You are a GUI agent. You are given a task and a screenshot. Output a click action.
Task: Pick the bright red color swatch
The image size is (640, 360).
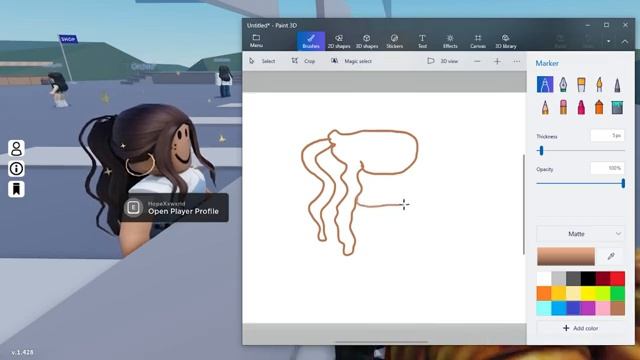tap(618, 279)
